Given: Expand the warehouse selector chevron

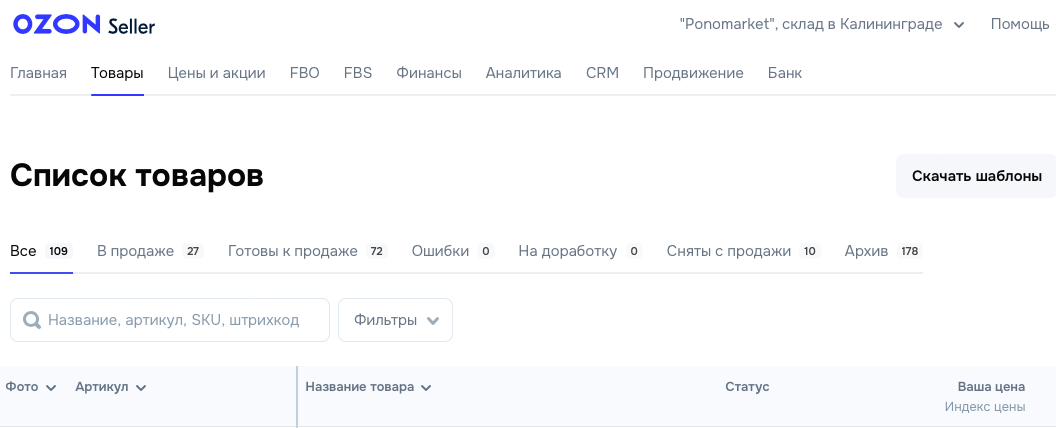Looking at the screenshot, I should [959, 25].
